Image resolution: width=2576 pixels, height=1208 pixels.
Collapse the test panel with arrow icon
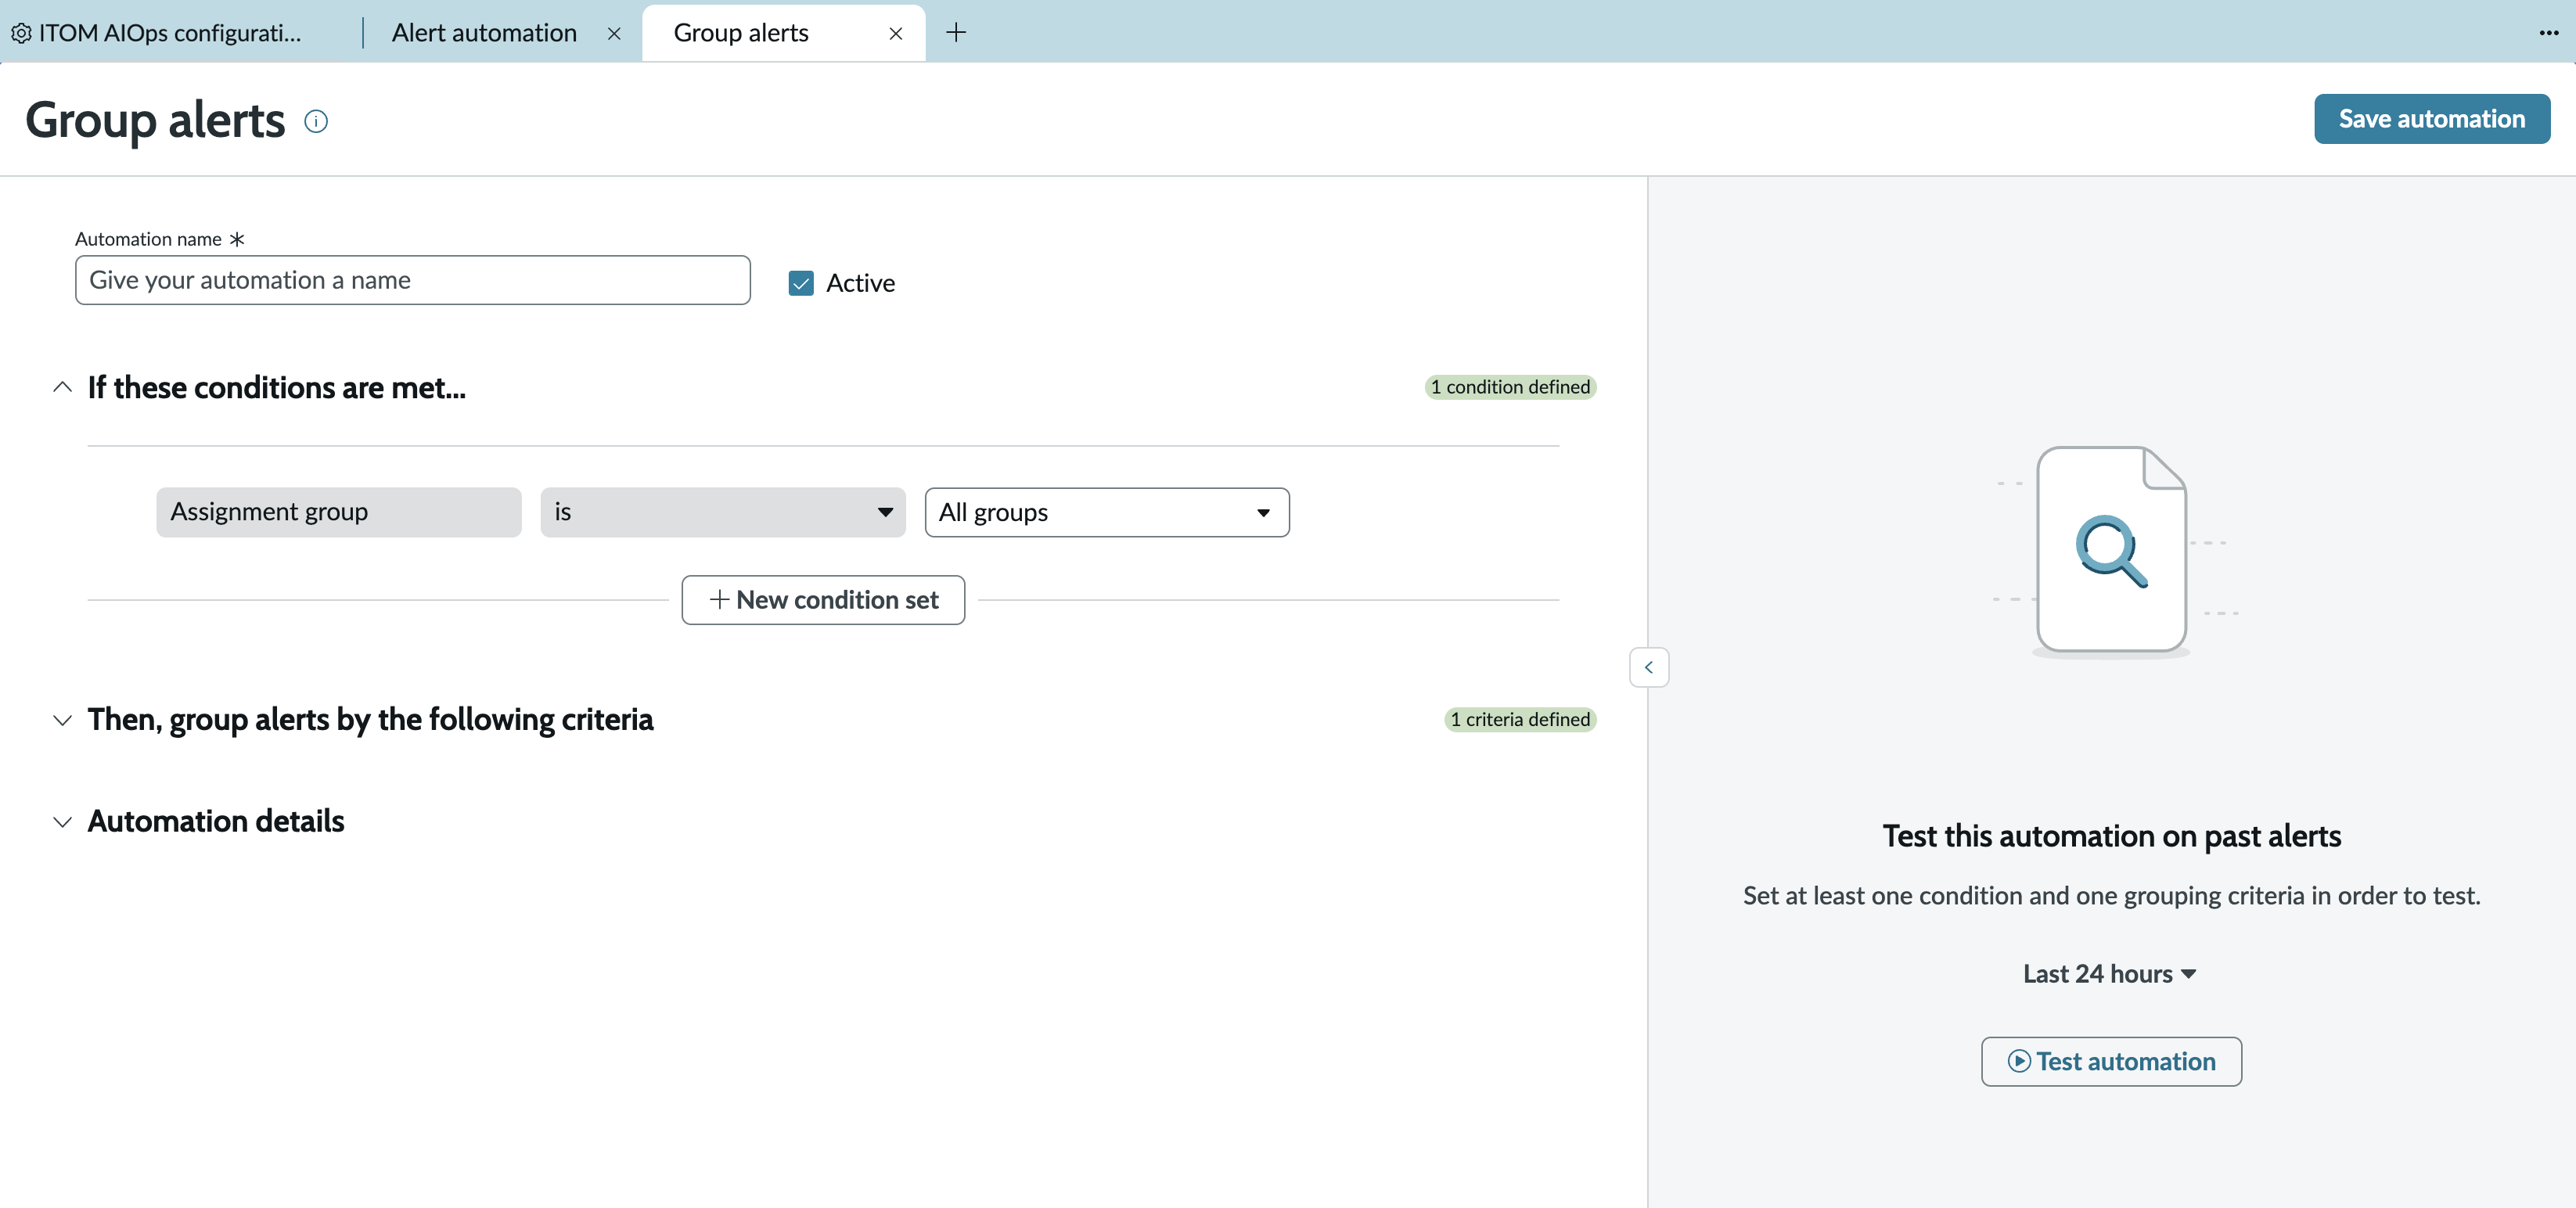coord(1649,667)
